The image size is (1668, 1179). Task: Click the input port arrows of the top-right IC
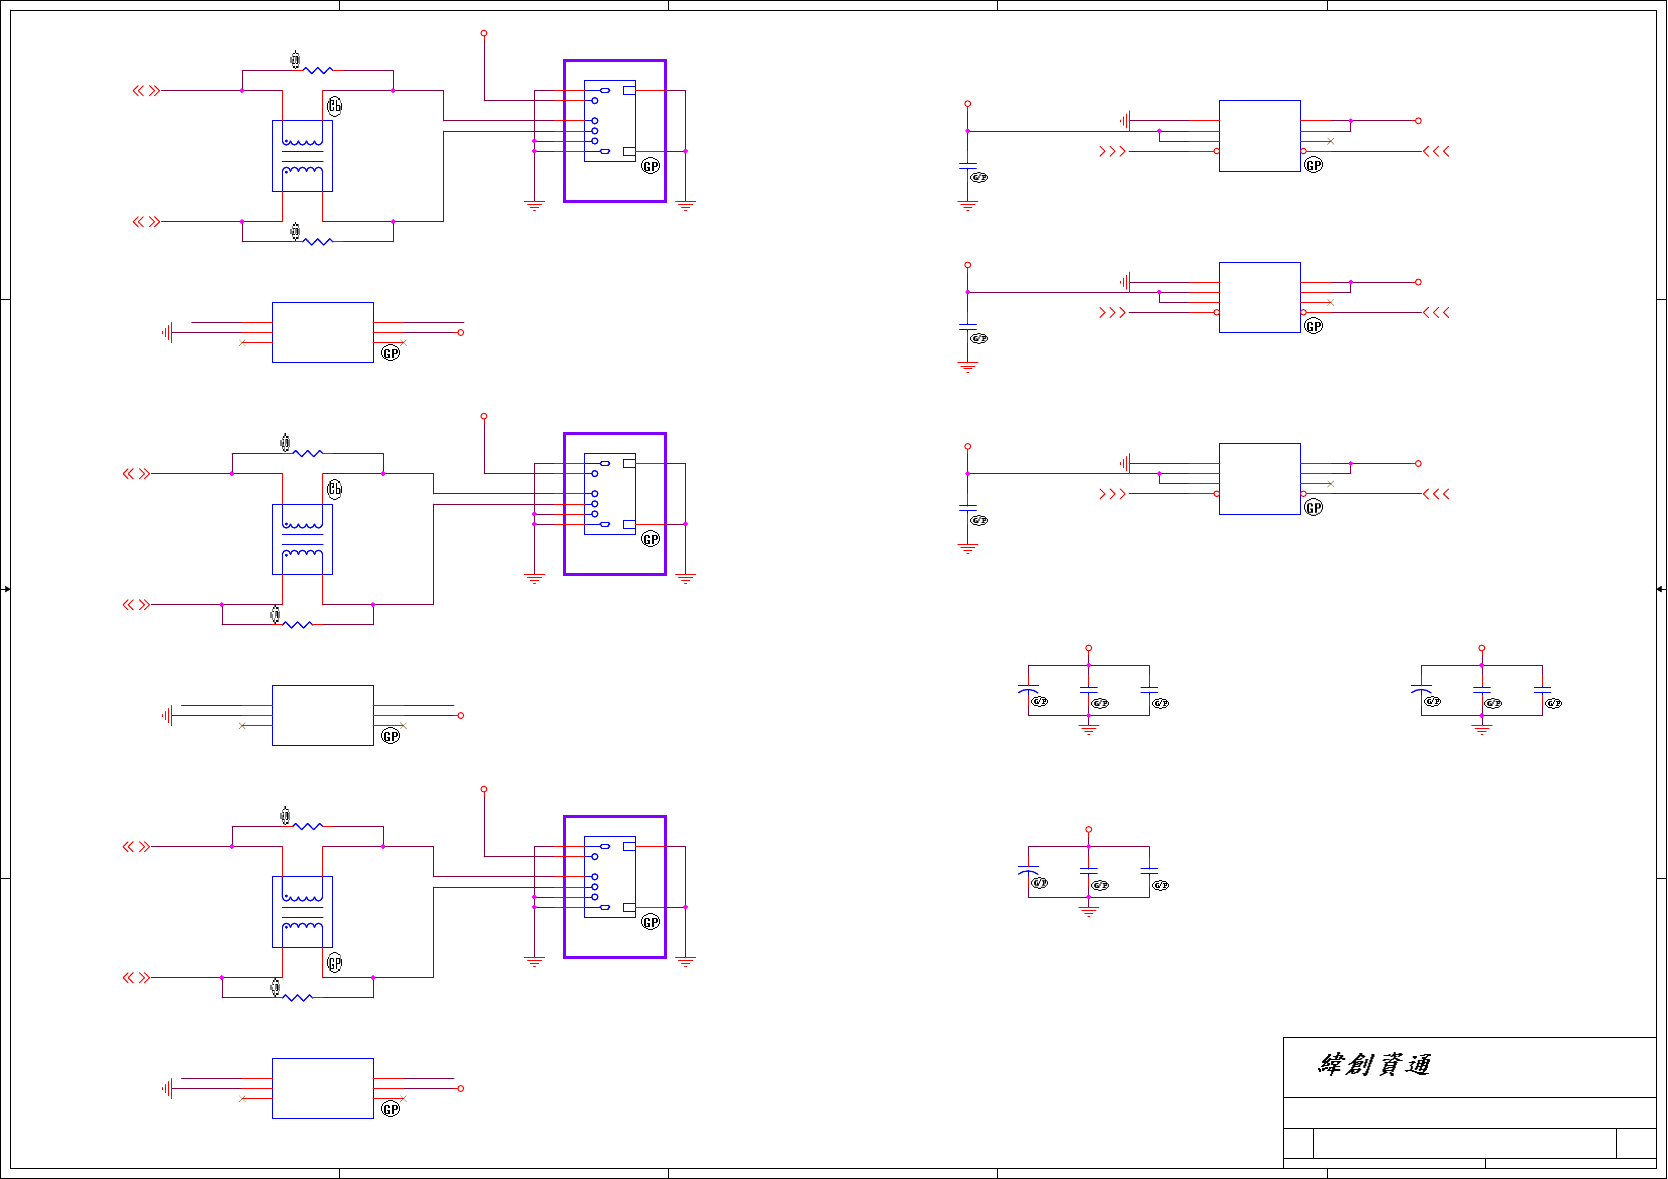[x=1112, y=151]
